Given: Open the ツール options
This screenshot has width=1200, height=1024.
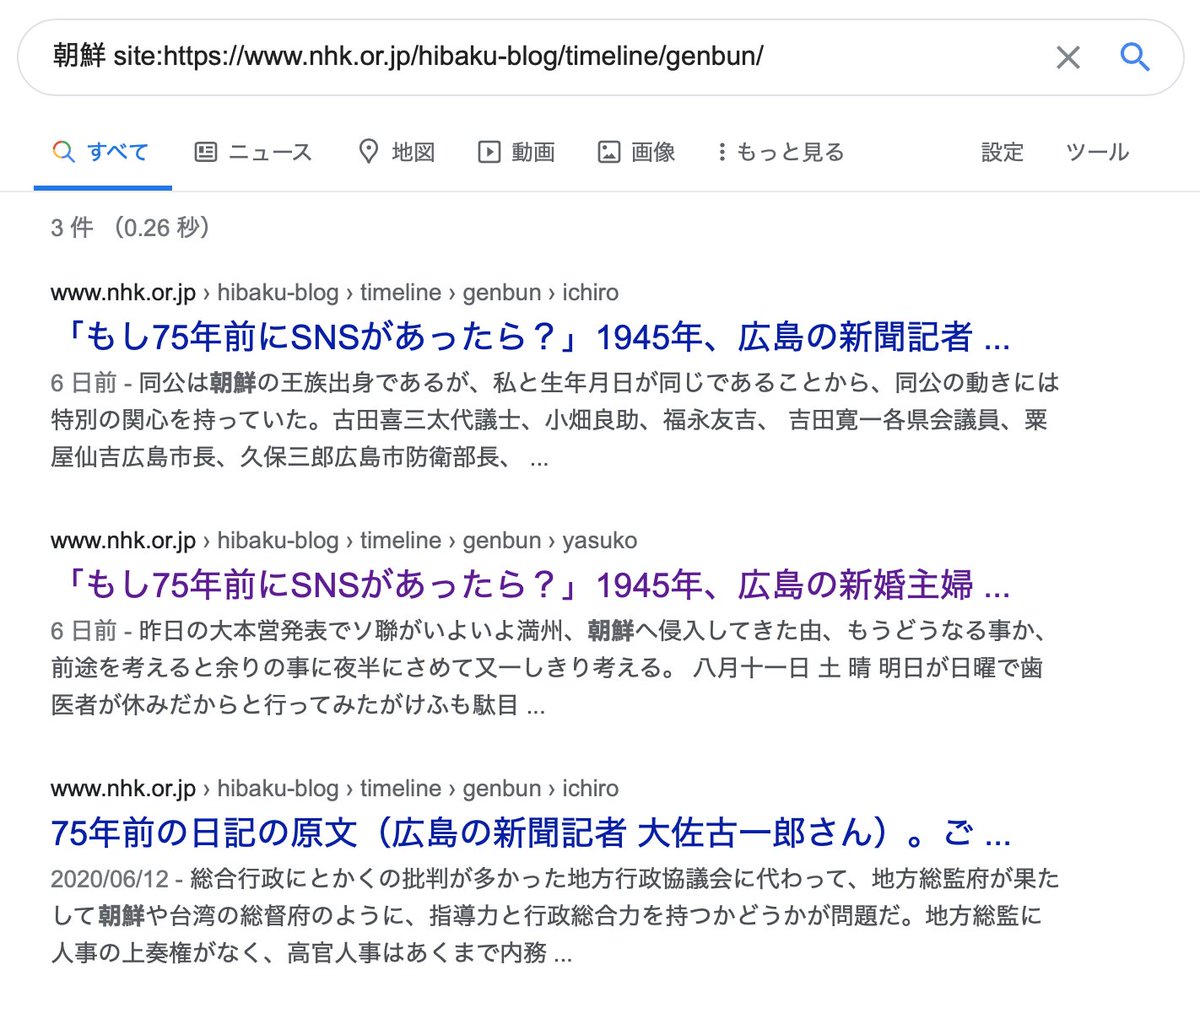Looking at the screenshot, I should (1097, 152).
